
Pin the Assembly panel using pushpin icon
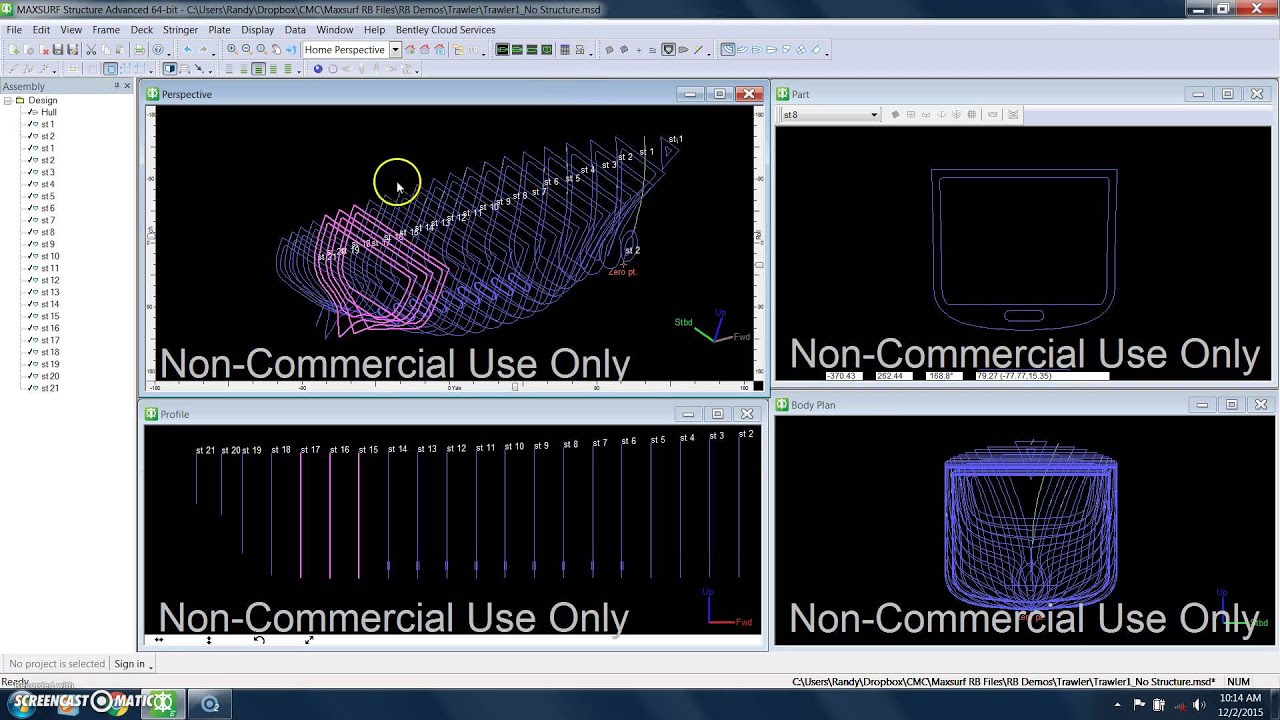click(116, 86)
